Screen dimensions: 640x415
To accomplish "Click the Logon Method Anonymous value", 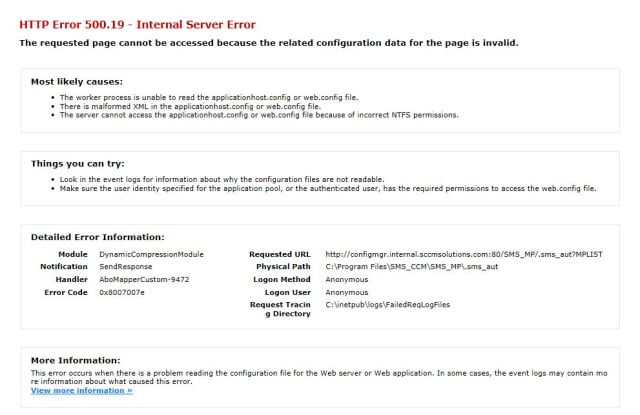I will point(347,279).
